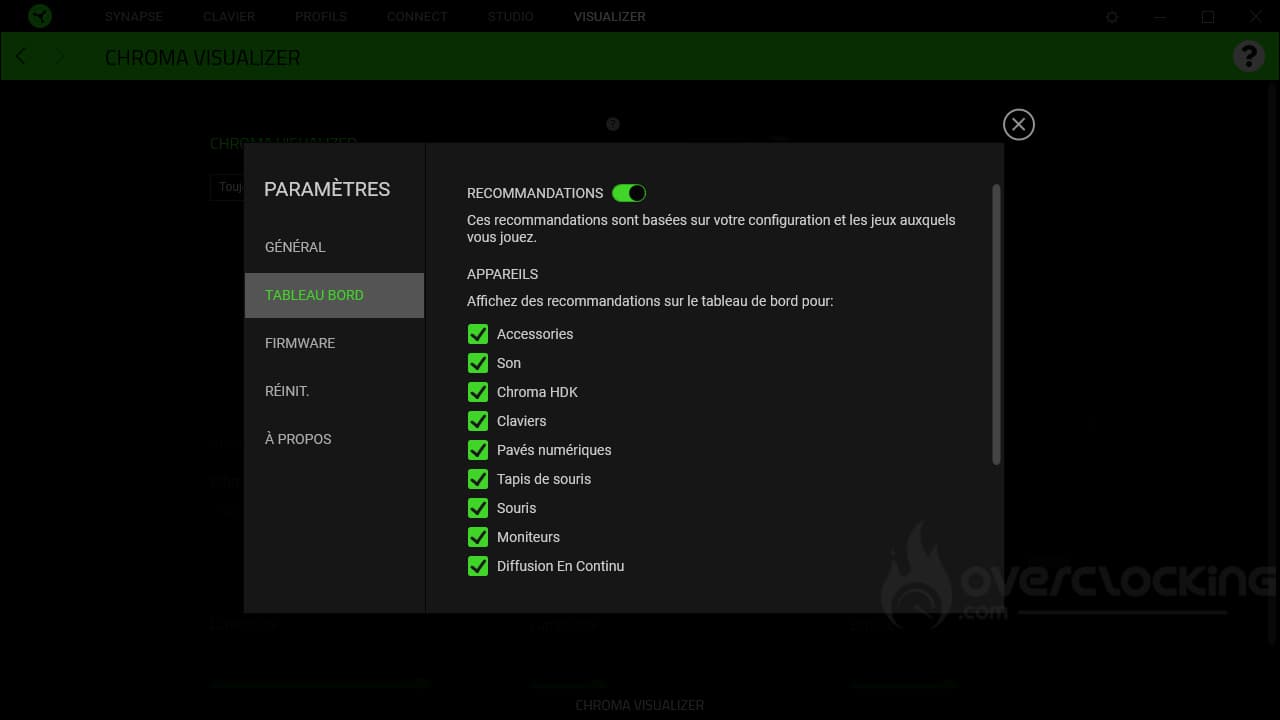The height and width of the screenshot is (720, 1280).
Task: Uncheck the Pavés numériques checkbox
Action: click(x=478, y=450)
